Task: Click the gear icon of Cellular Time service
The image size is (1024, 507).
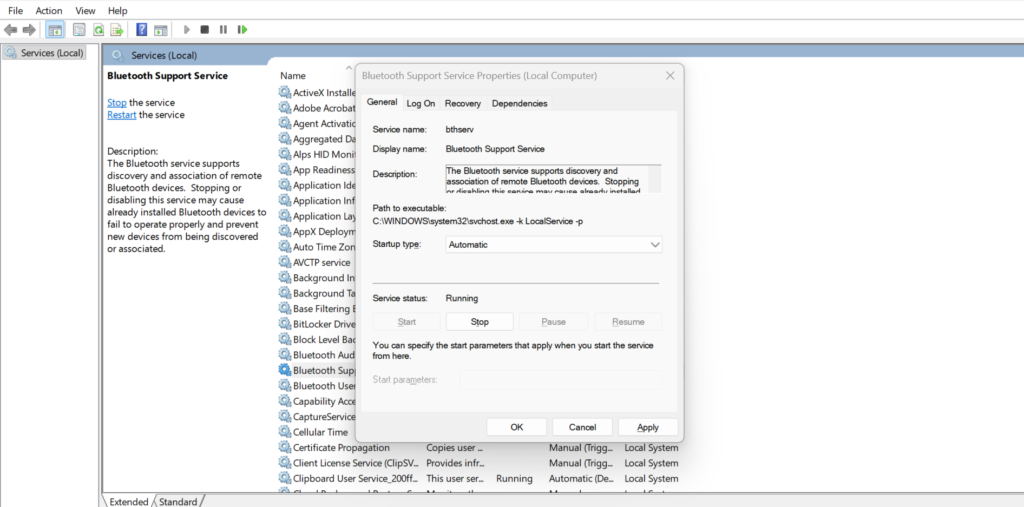Action: tap(285, 432)
